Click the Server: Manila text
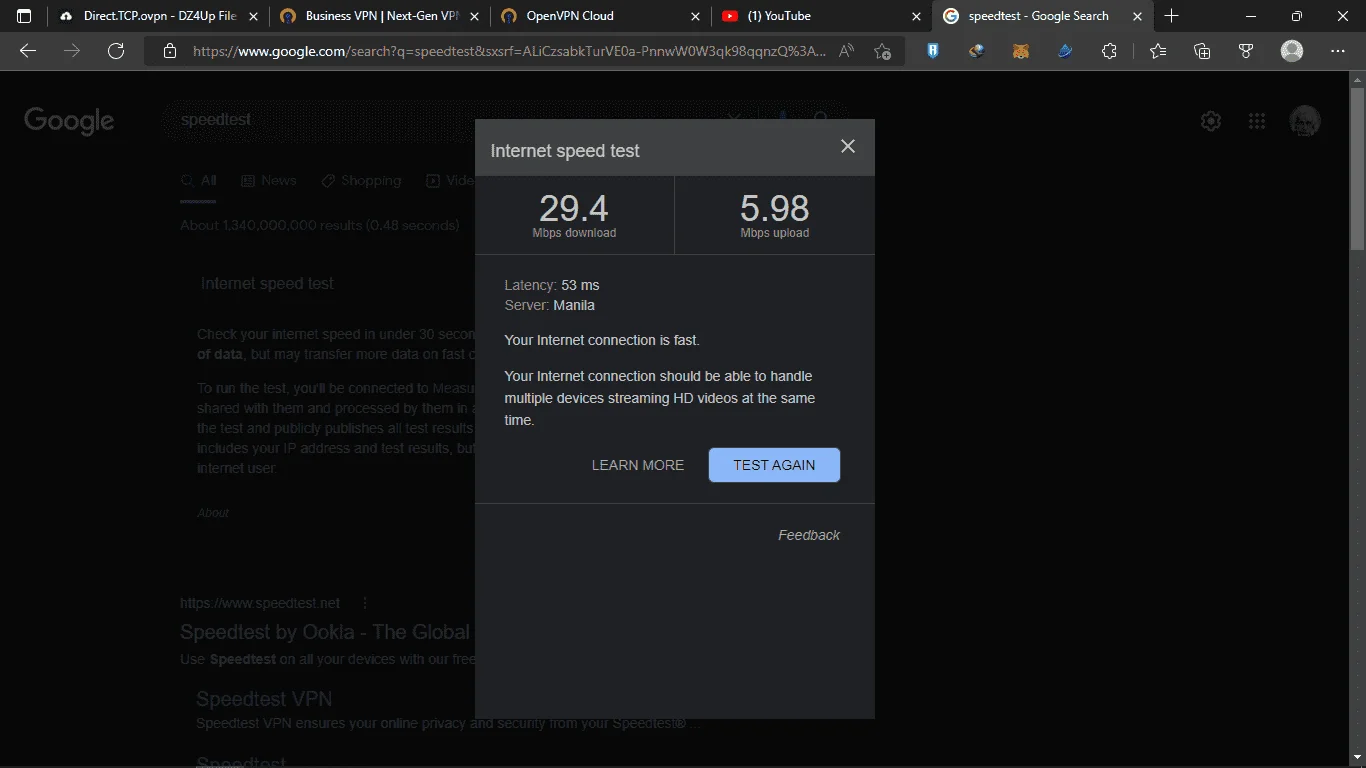 [x=550, y=305]
